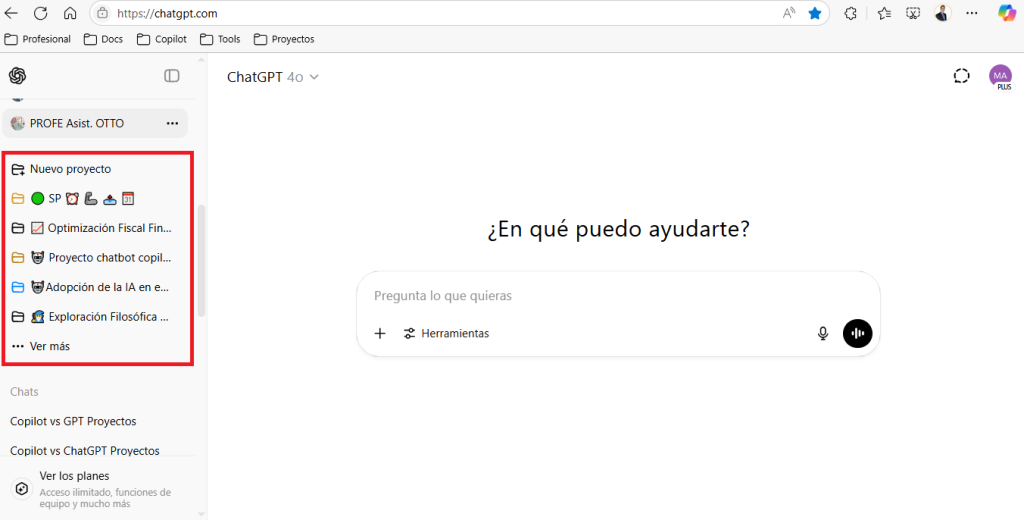Open Optimización Fiscal project
This screenshot has width=1024, height=520.
click(x=109, y=228)
